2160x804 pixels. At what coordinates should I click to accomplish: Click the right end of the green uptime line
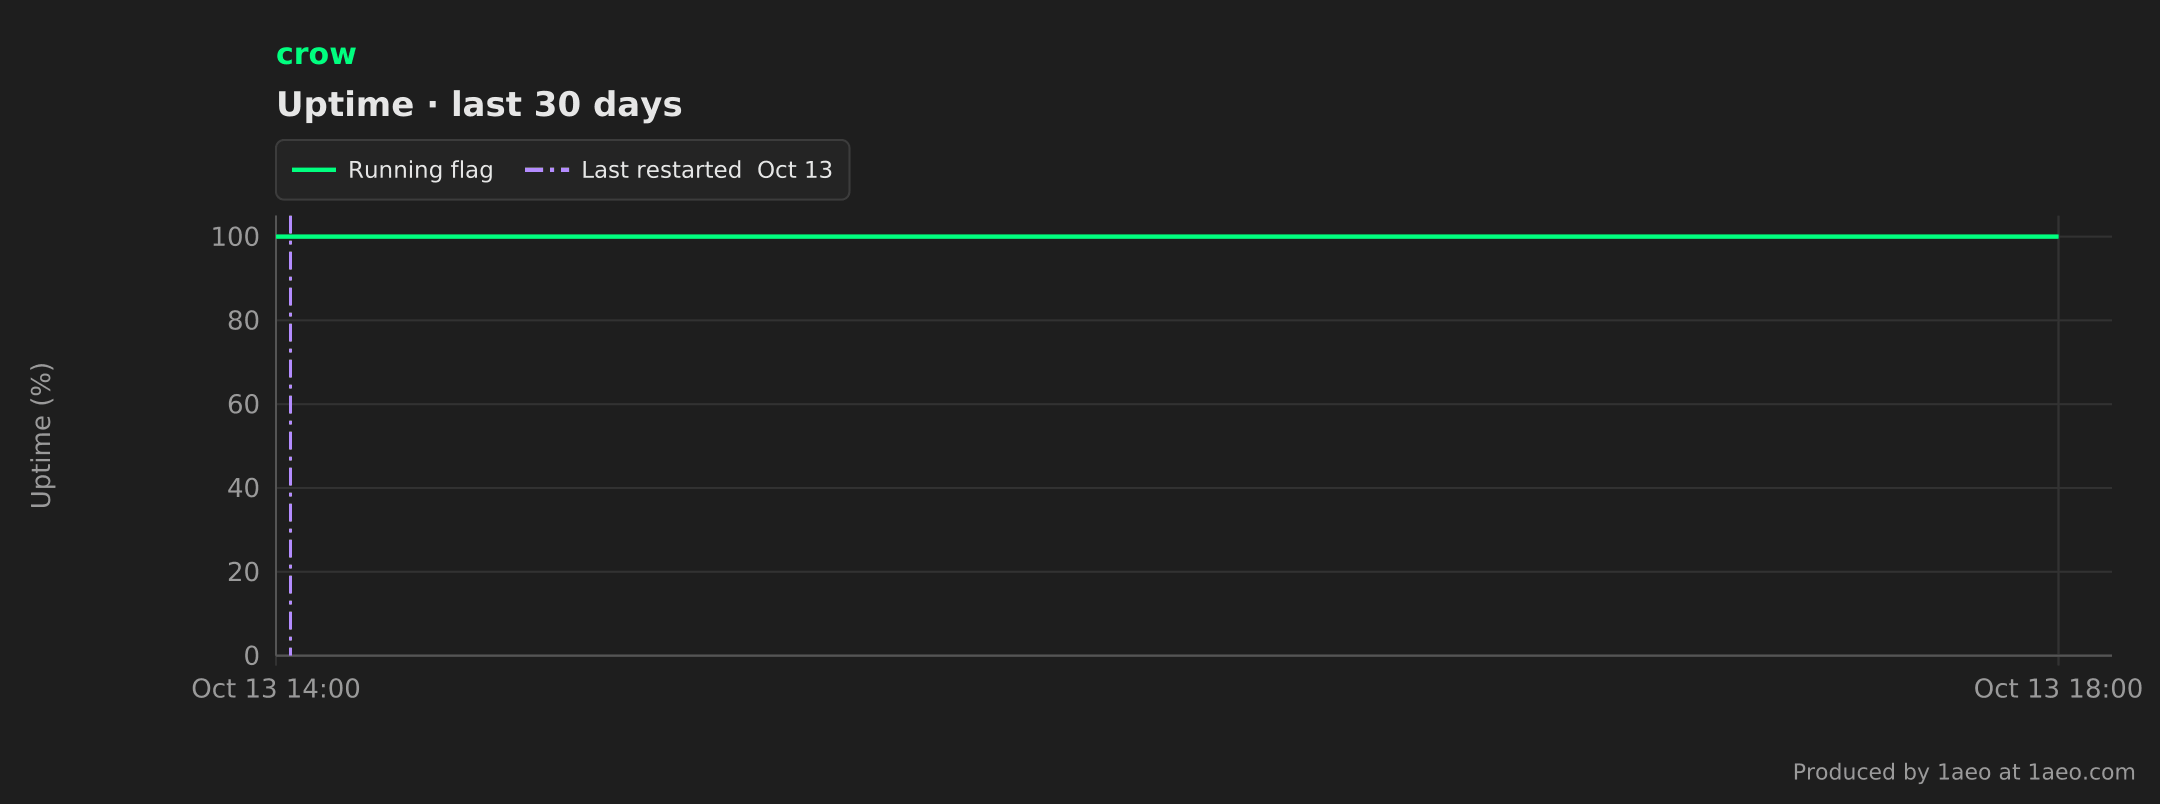[x=2056, y=237]
